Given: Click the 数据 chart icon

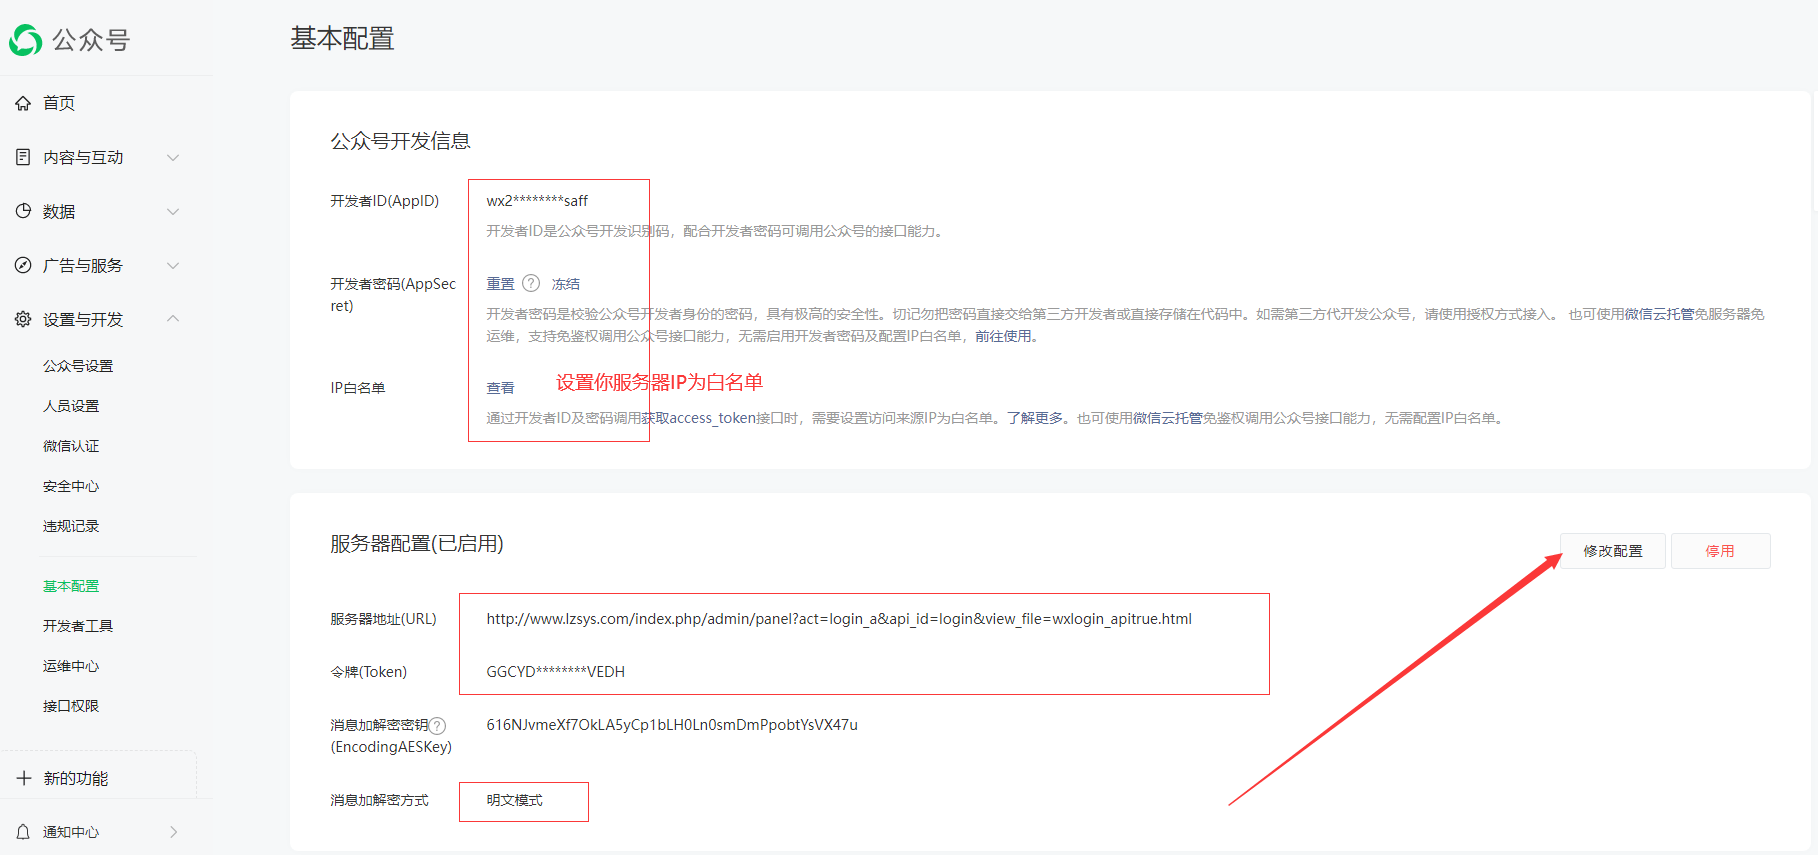Looking at the screenshot, I should [x=23, y=211].
